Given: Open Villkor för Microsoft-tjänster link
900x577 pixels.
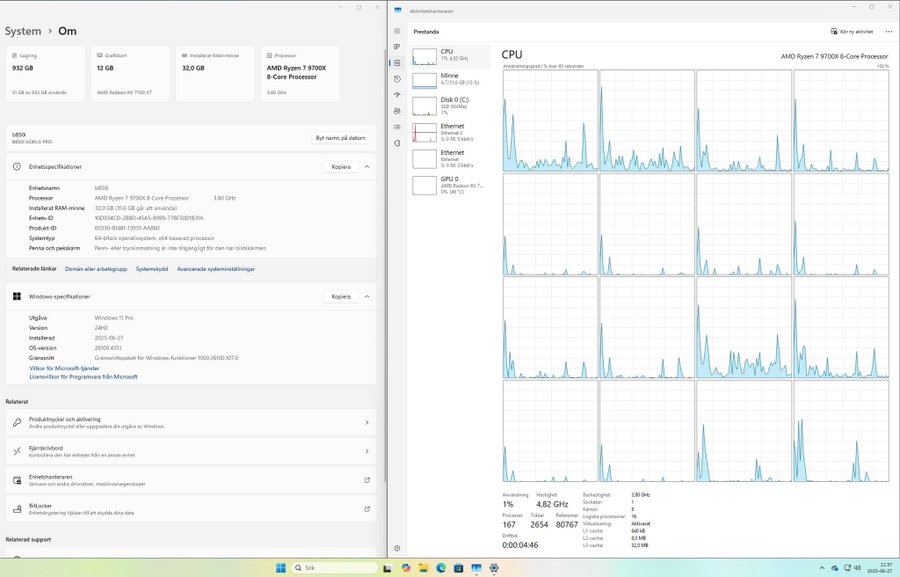Looking at the screenshot, I should pyautogui.click(x=64, y=368).
